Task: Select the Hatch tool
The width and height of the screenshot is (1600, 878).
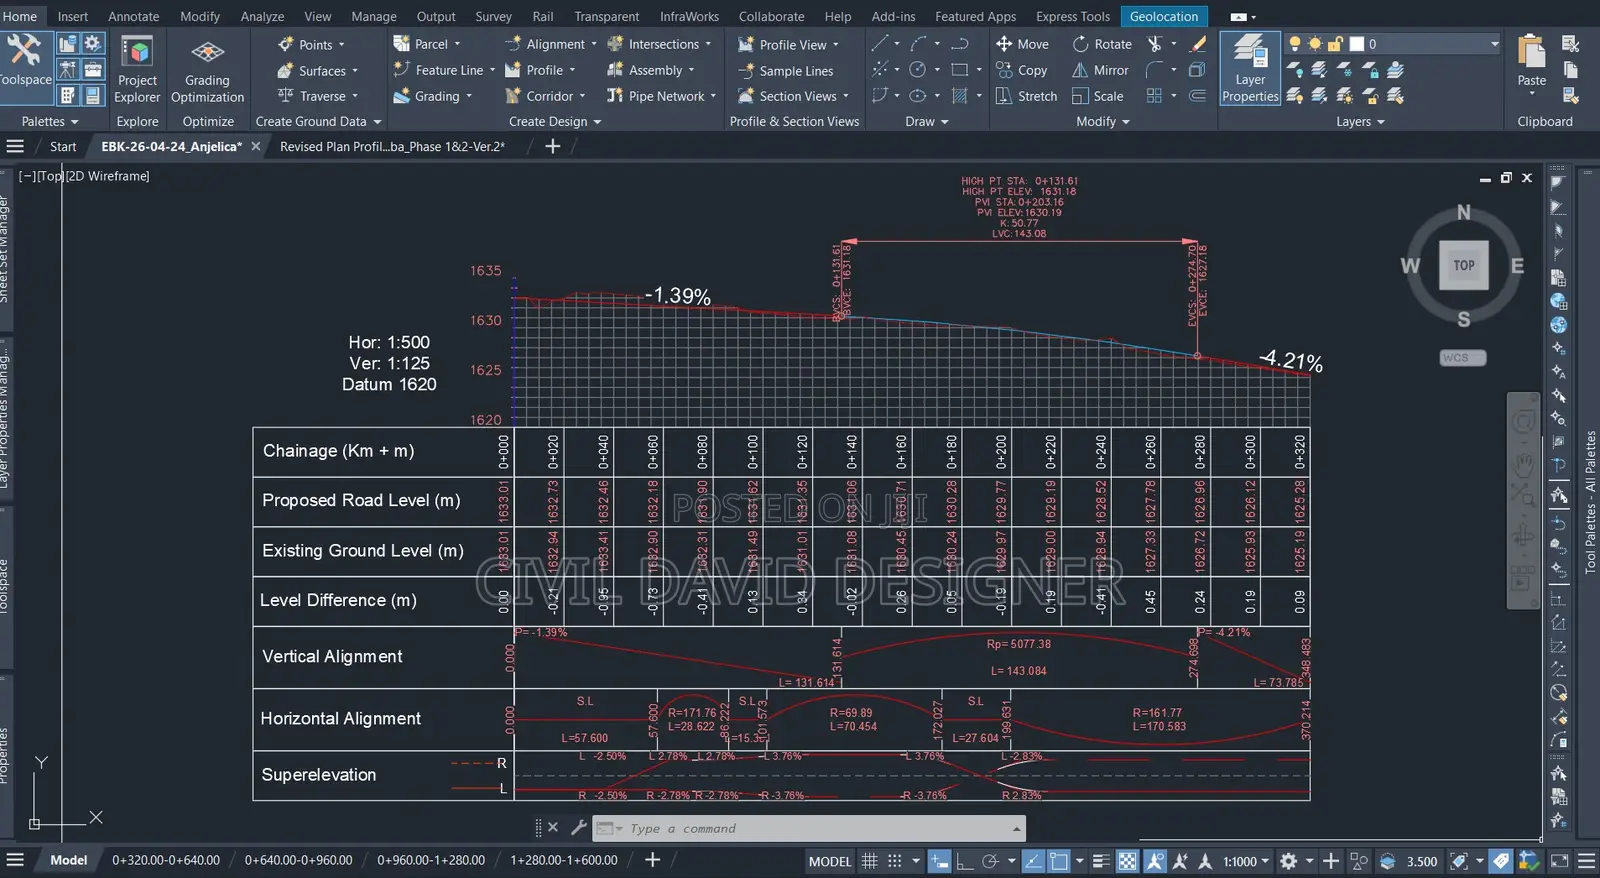Action: [960, 96]
